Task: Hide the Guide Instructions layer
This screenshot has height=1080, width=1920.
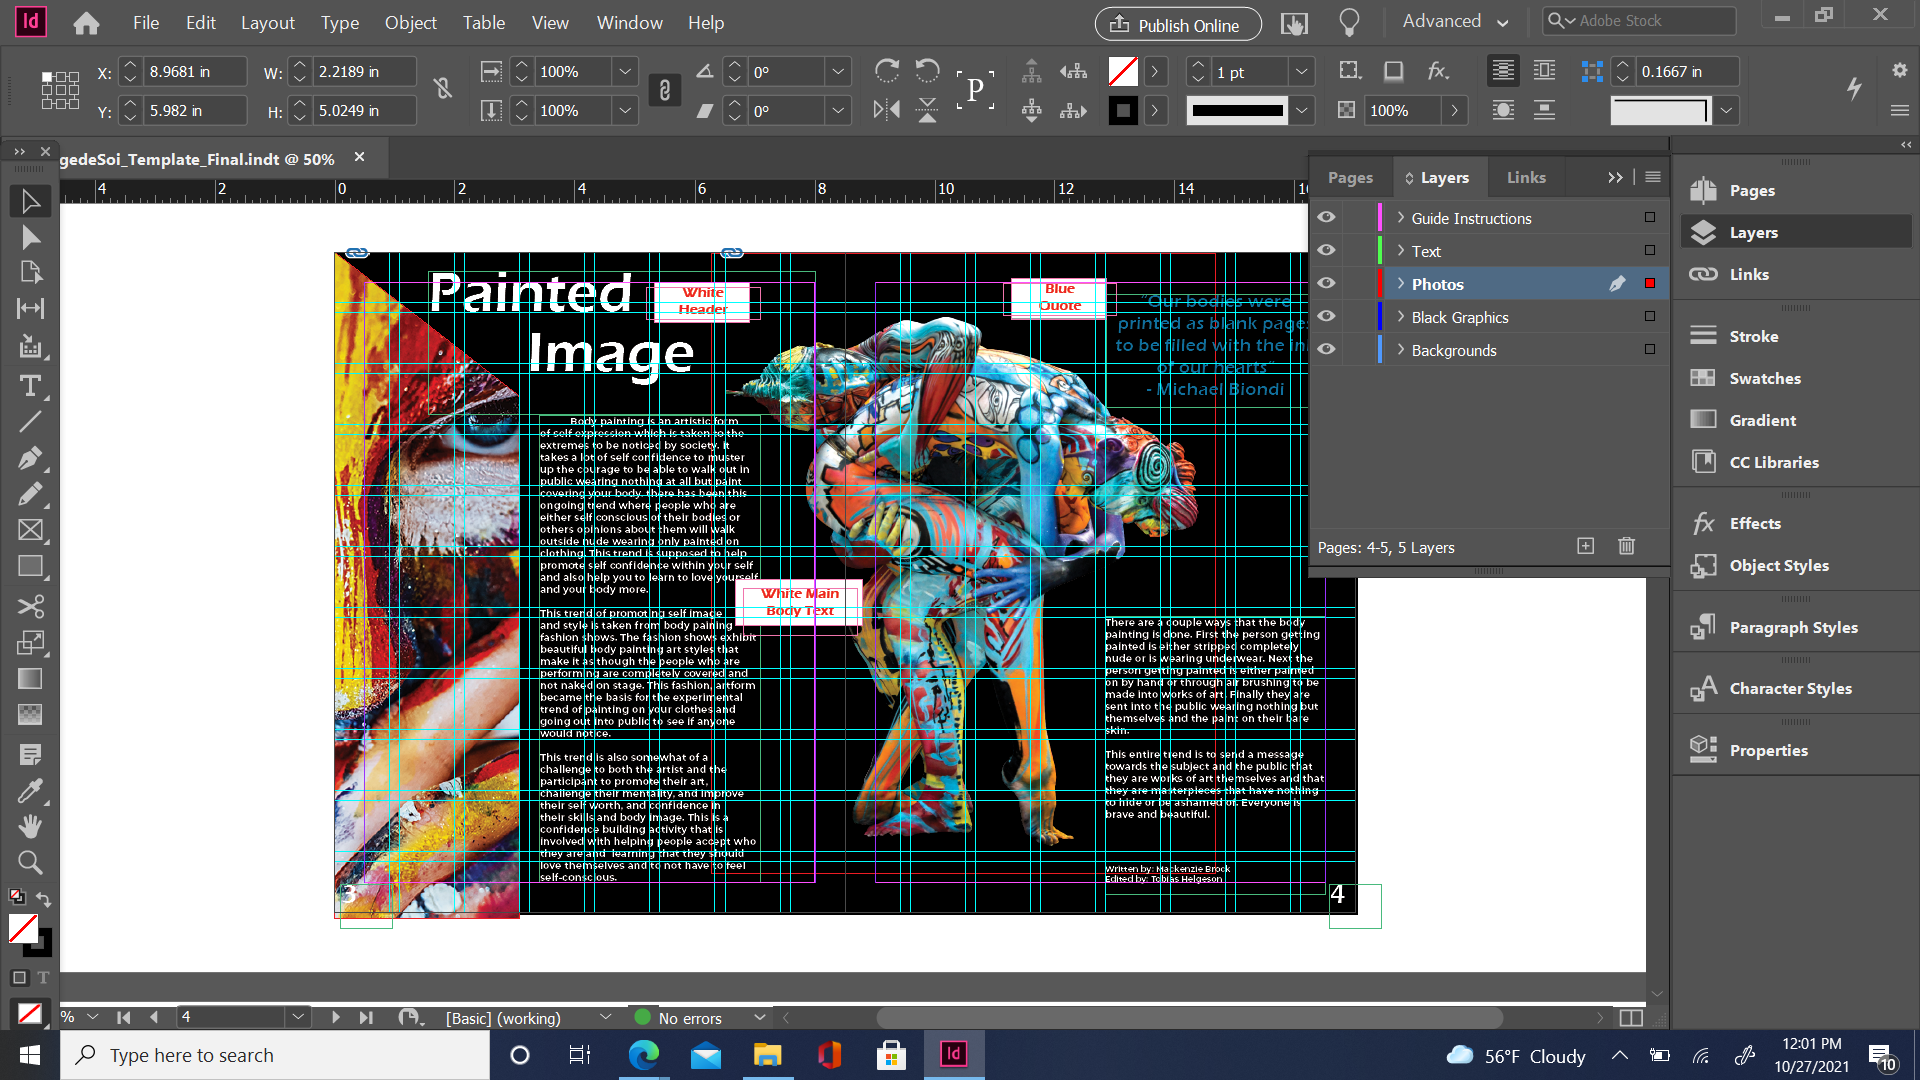Action: pos(1326,218)
